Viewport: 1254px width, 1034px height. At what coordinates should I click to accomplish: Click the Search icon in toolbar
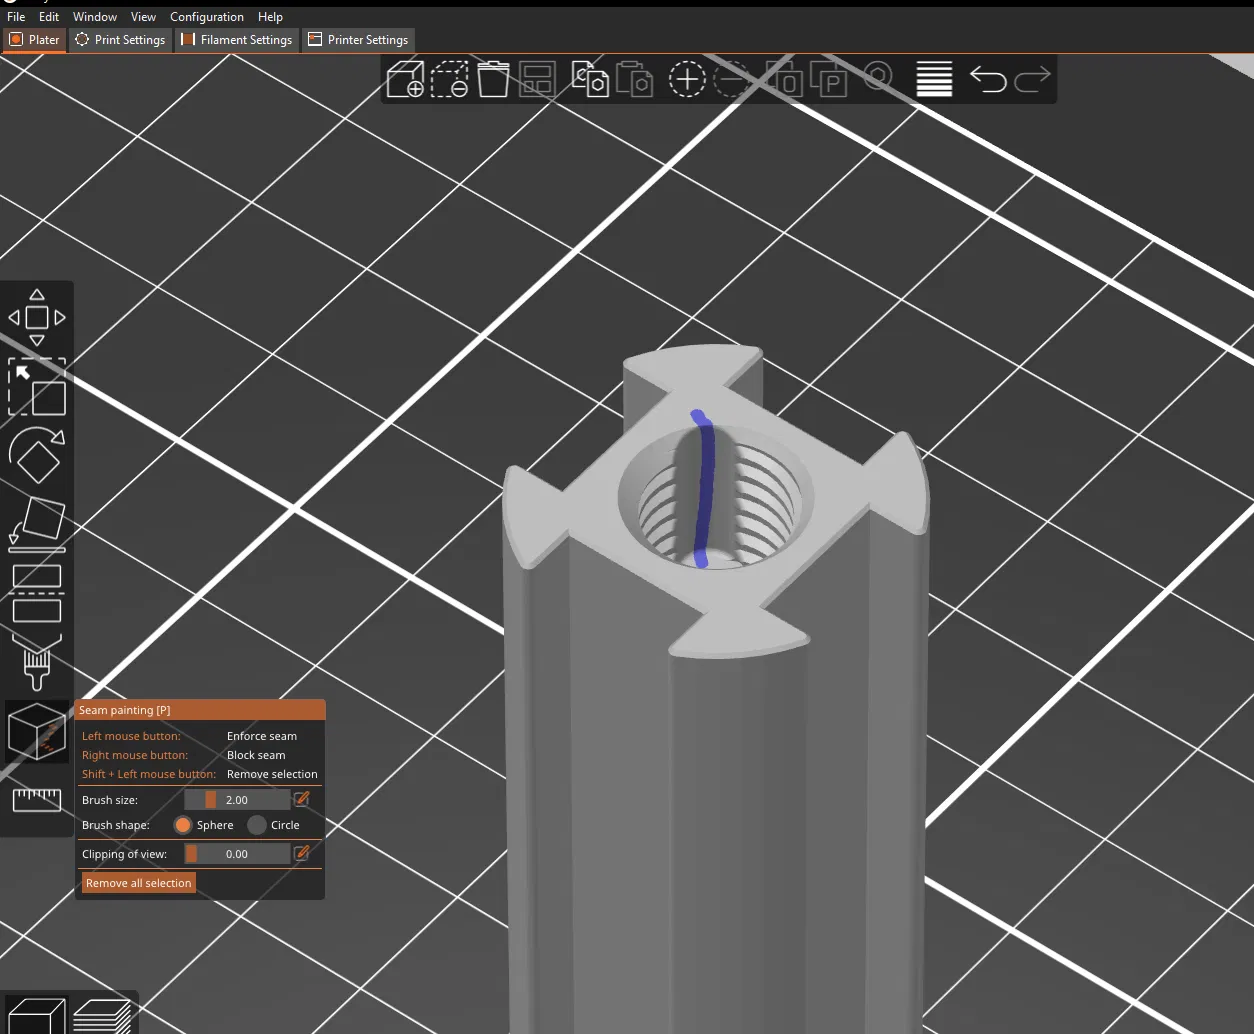pyautogui.click(x=878, y=77)
